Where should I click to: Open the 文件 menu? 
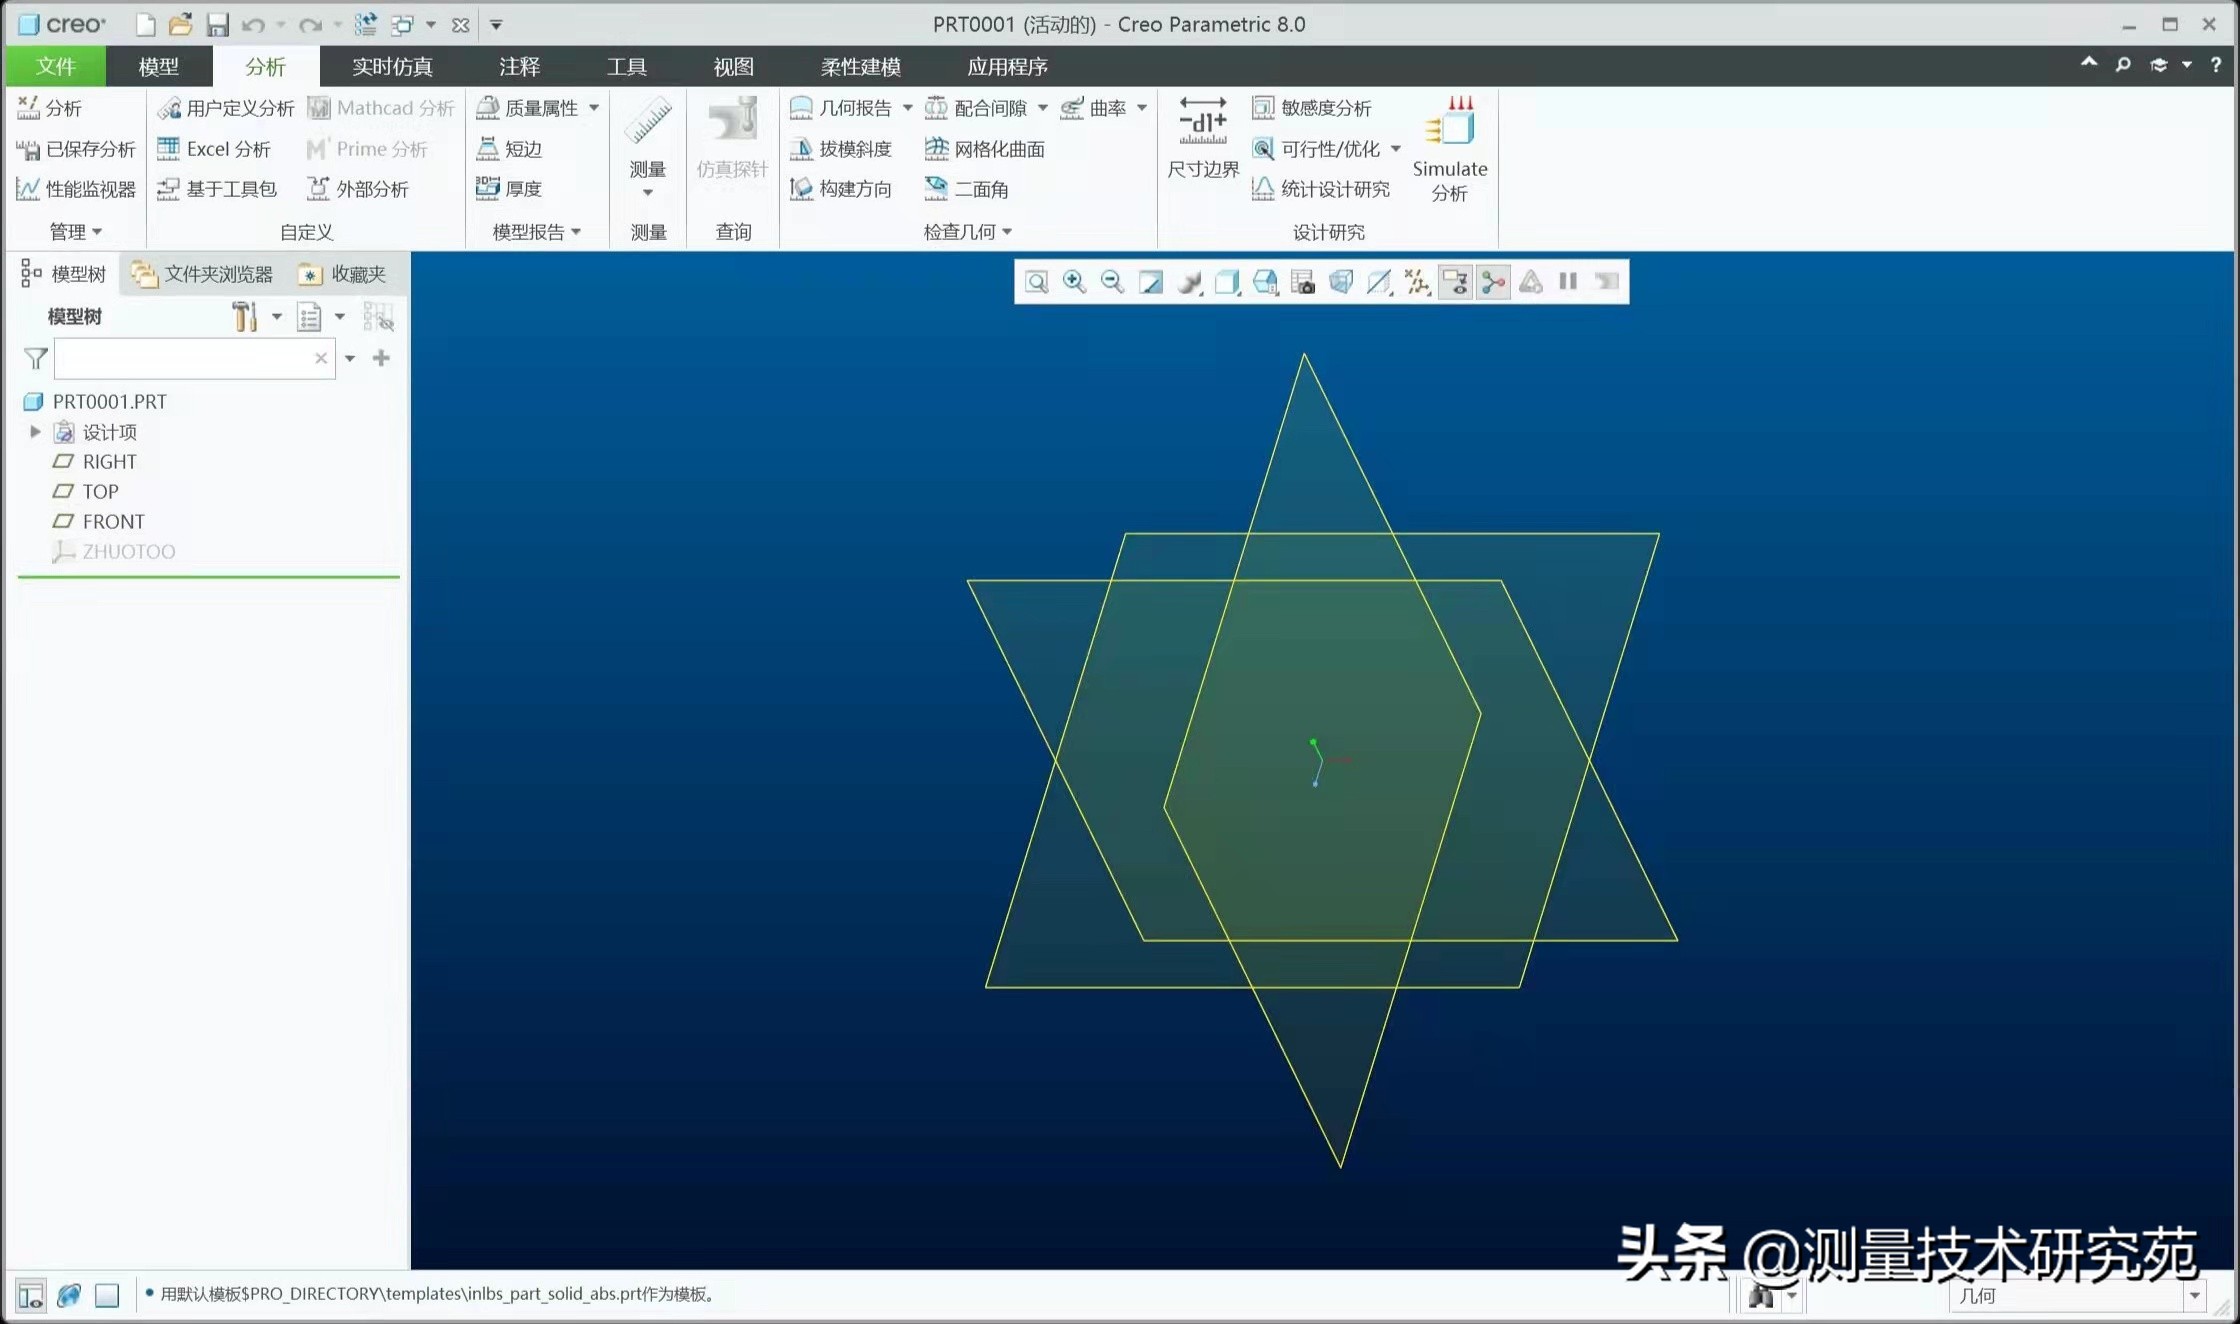tap(55, 66)
